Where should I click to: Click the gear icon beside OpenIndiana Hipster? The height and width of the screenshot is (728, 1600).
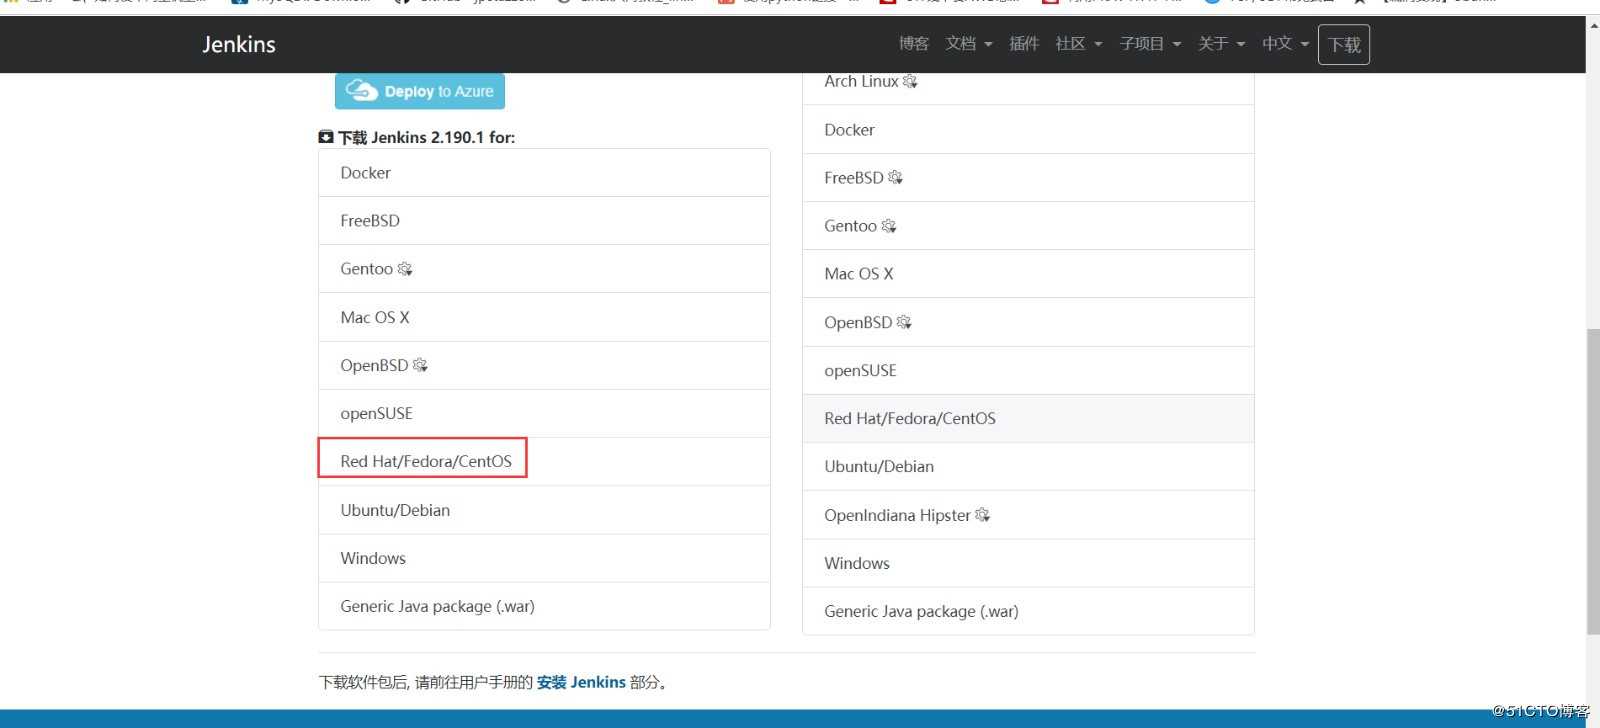click(x=983, y=515)
